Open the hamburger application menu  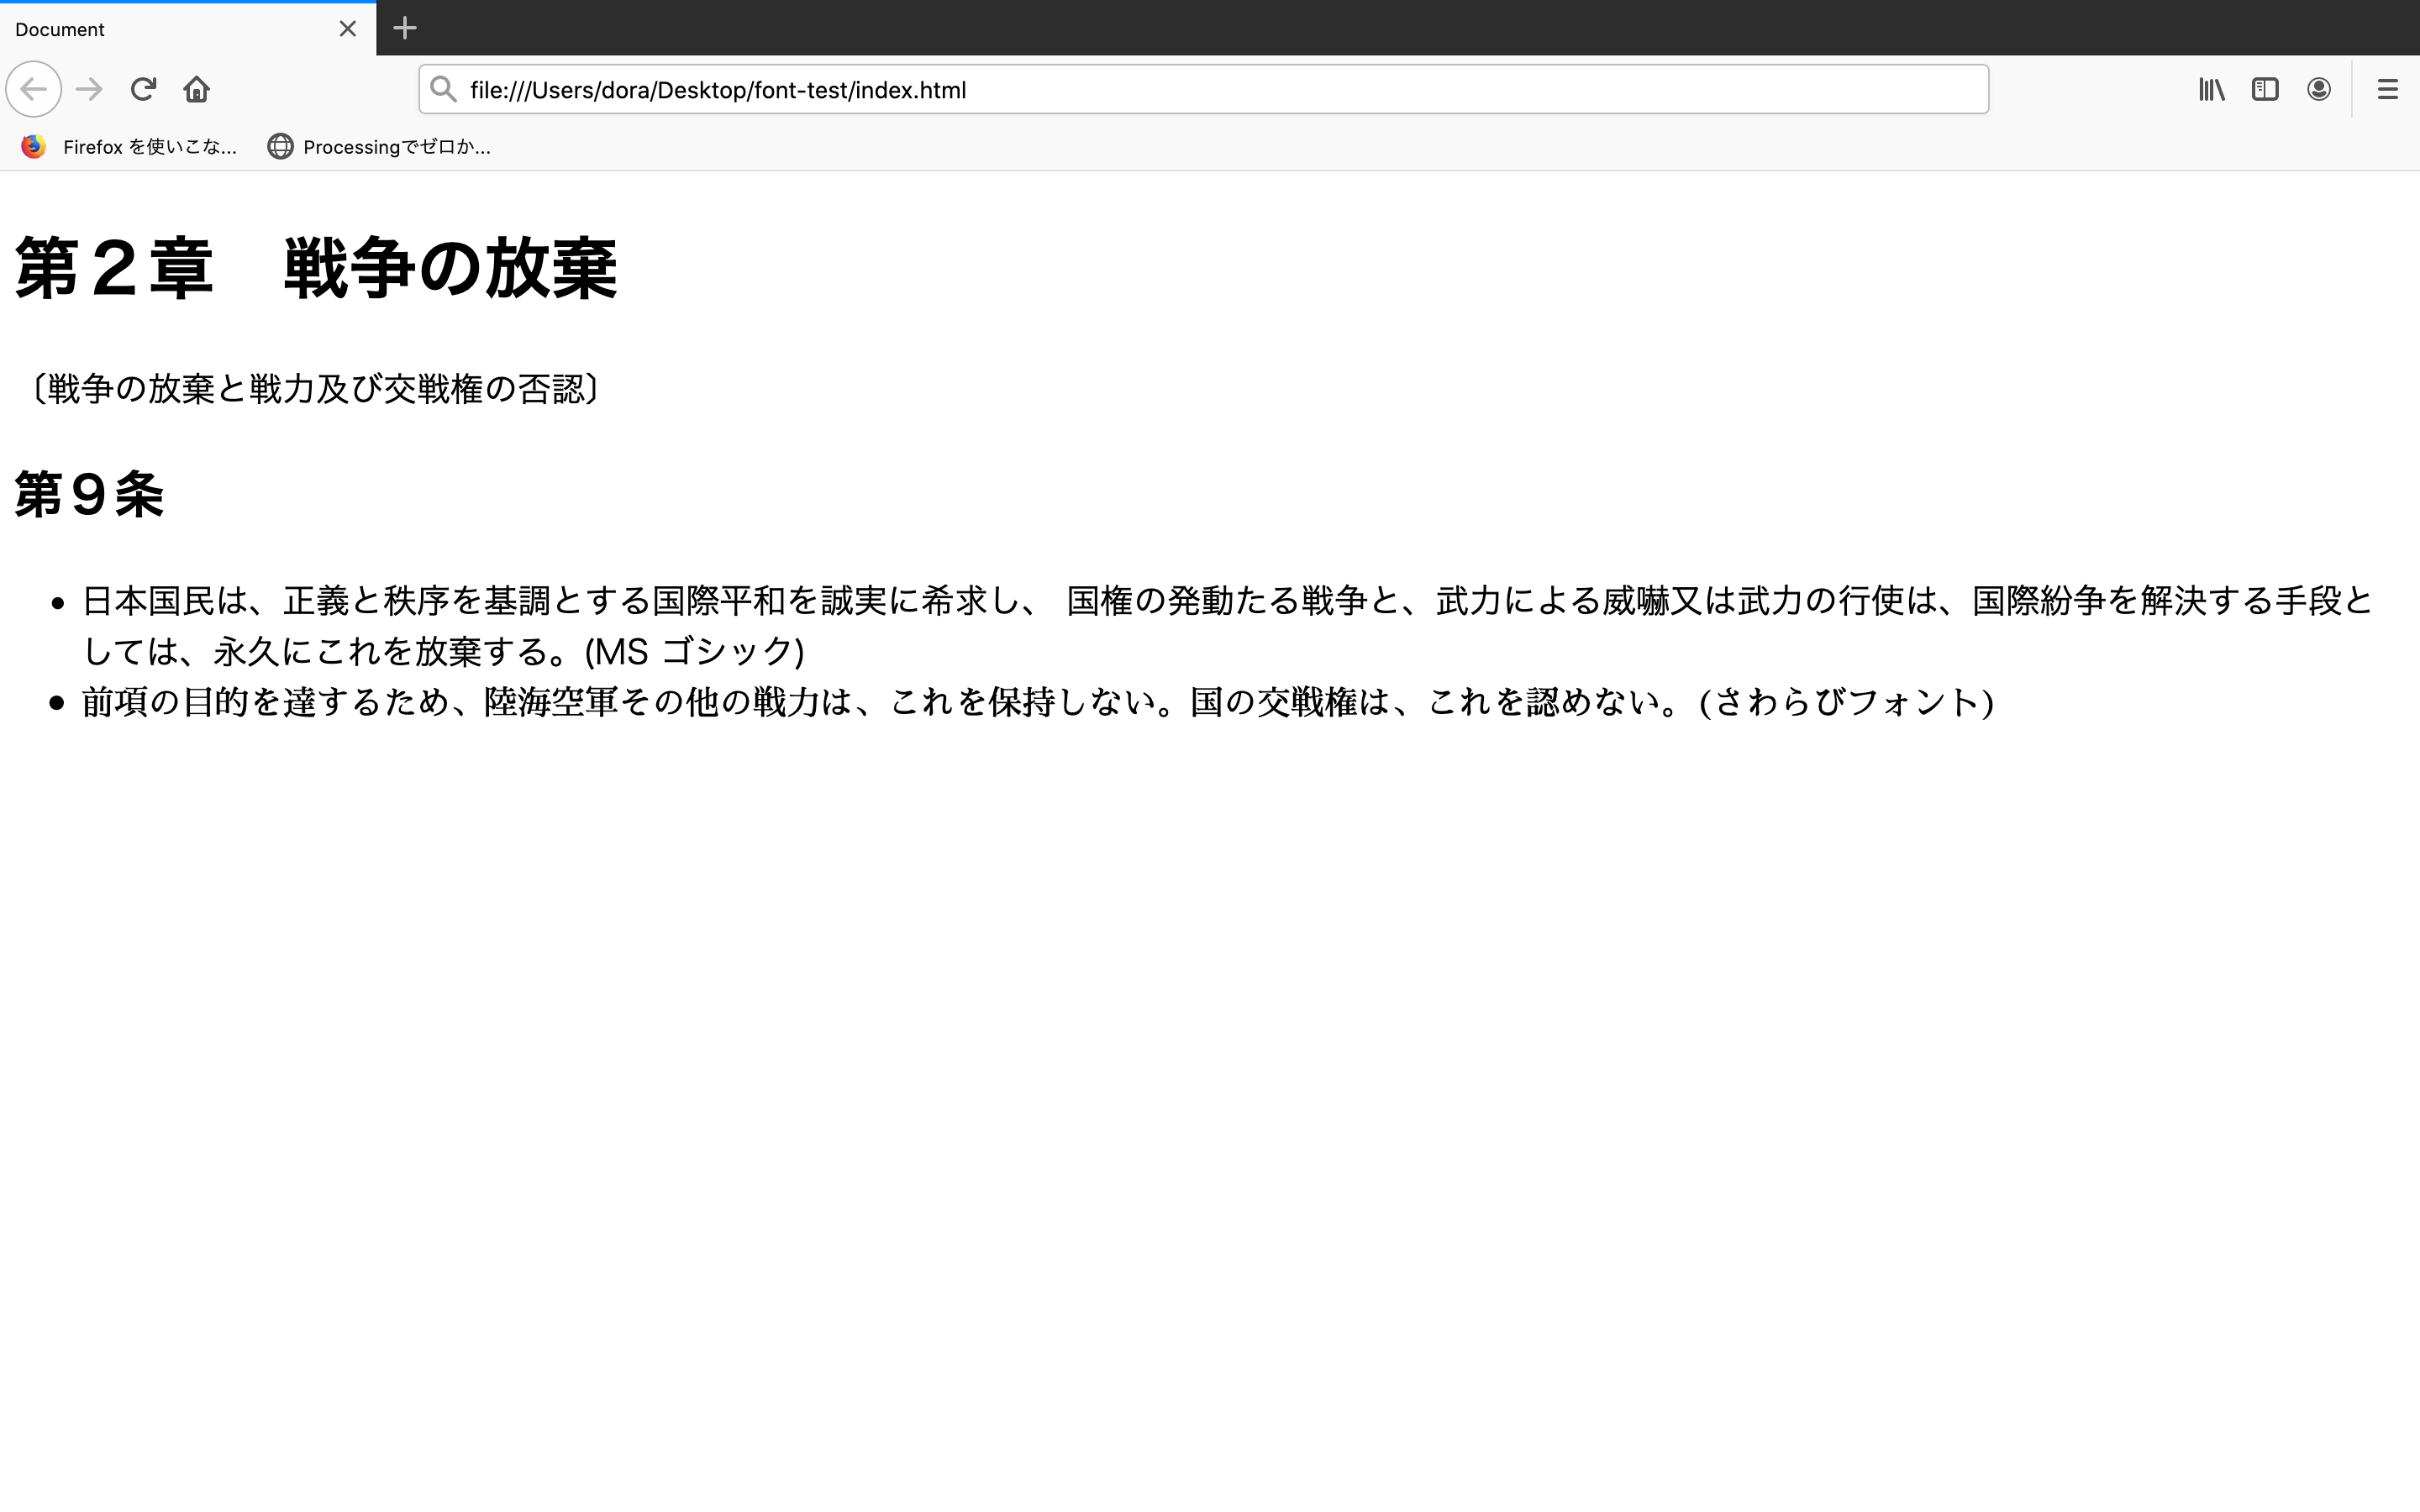[x=2388, y=89]
